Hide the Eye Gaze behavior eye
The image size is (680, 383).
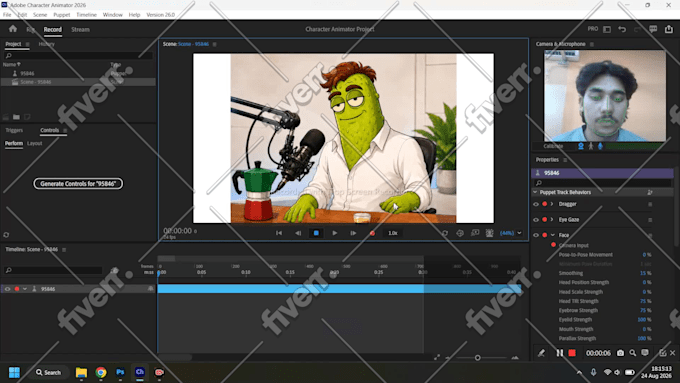coord(536,220)
